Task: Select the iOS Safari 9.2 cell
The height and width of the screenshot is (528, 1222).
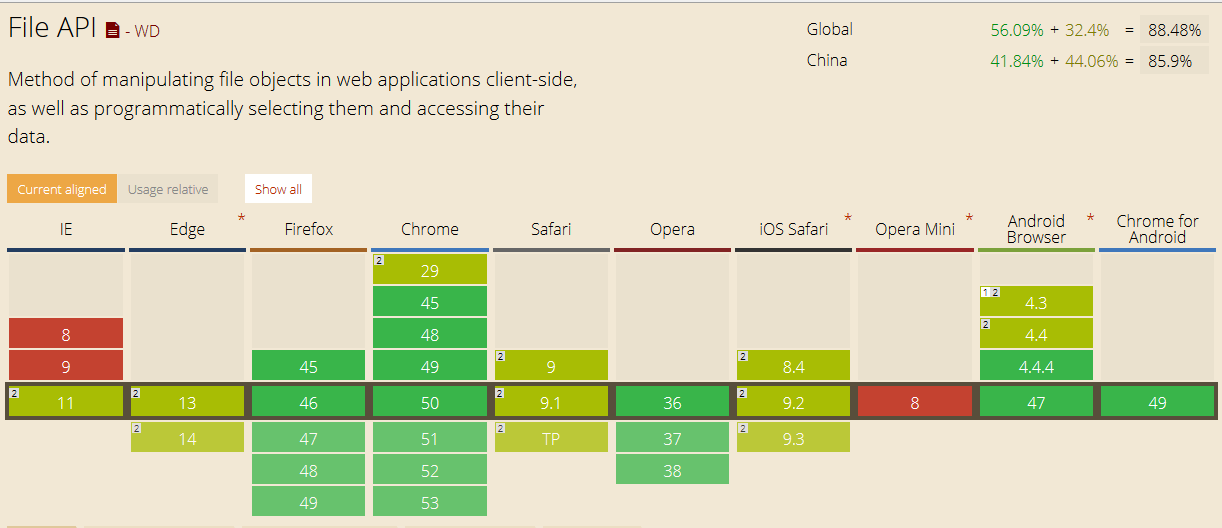Action: [794, 403]
